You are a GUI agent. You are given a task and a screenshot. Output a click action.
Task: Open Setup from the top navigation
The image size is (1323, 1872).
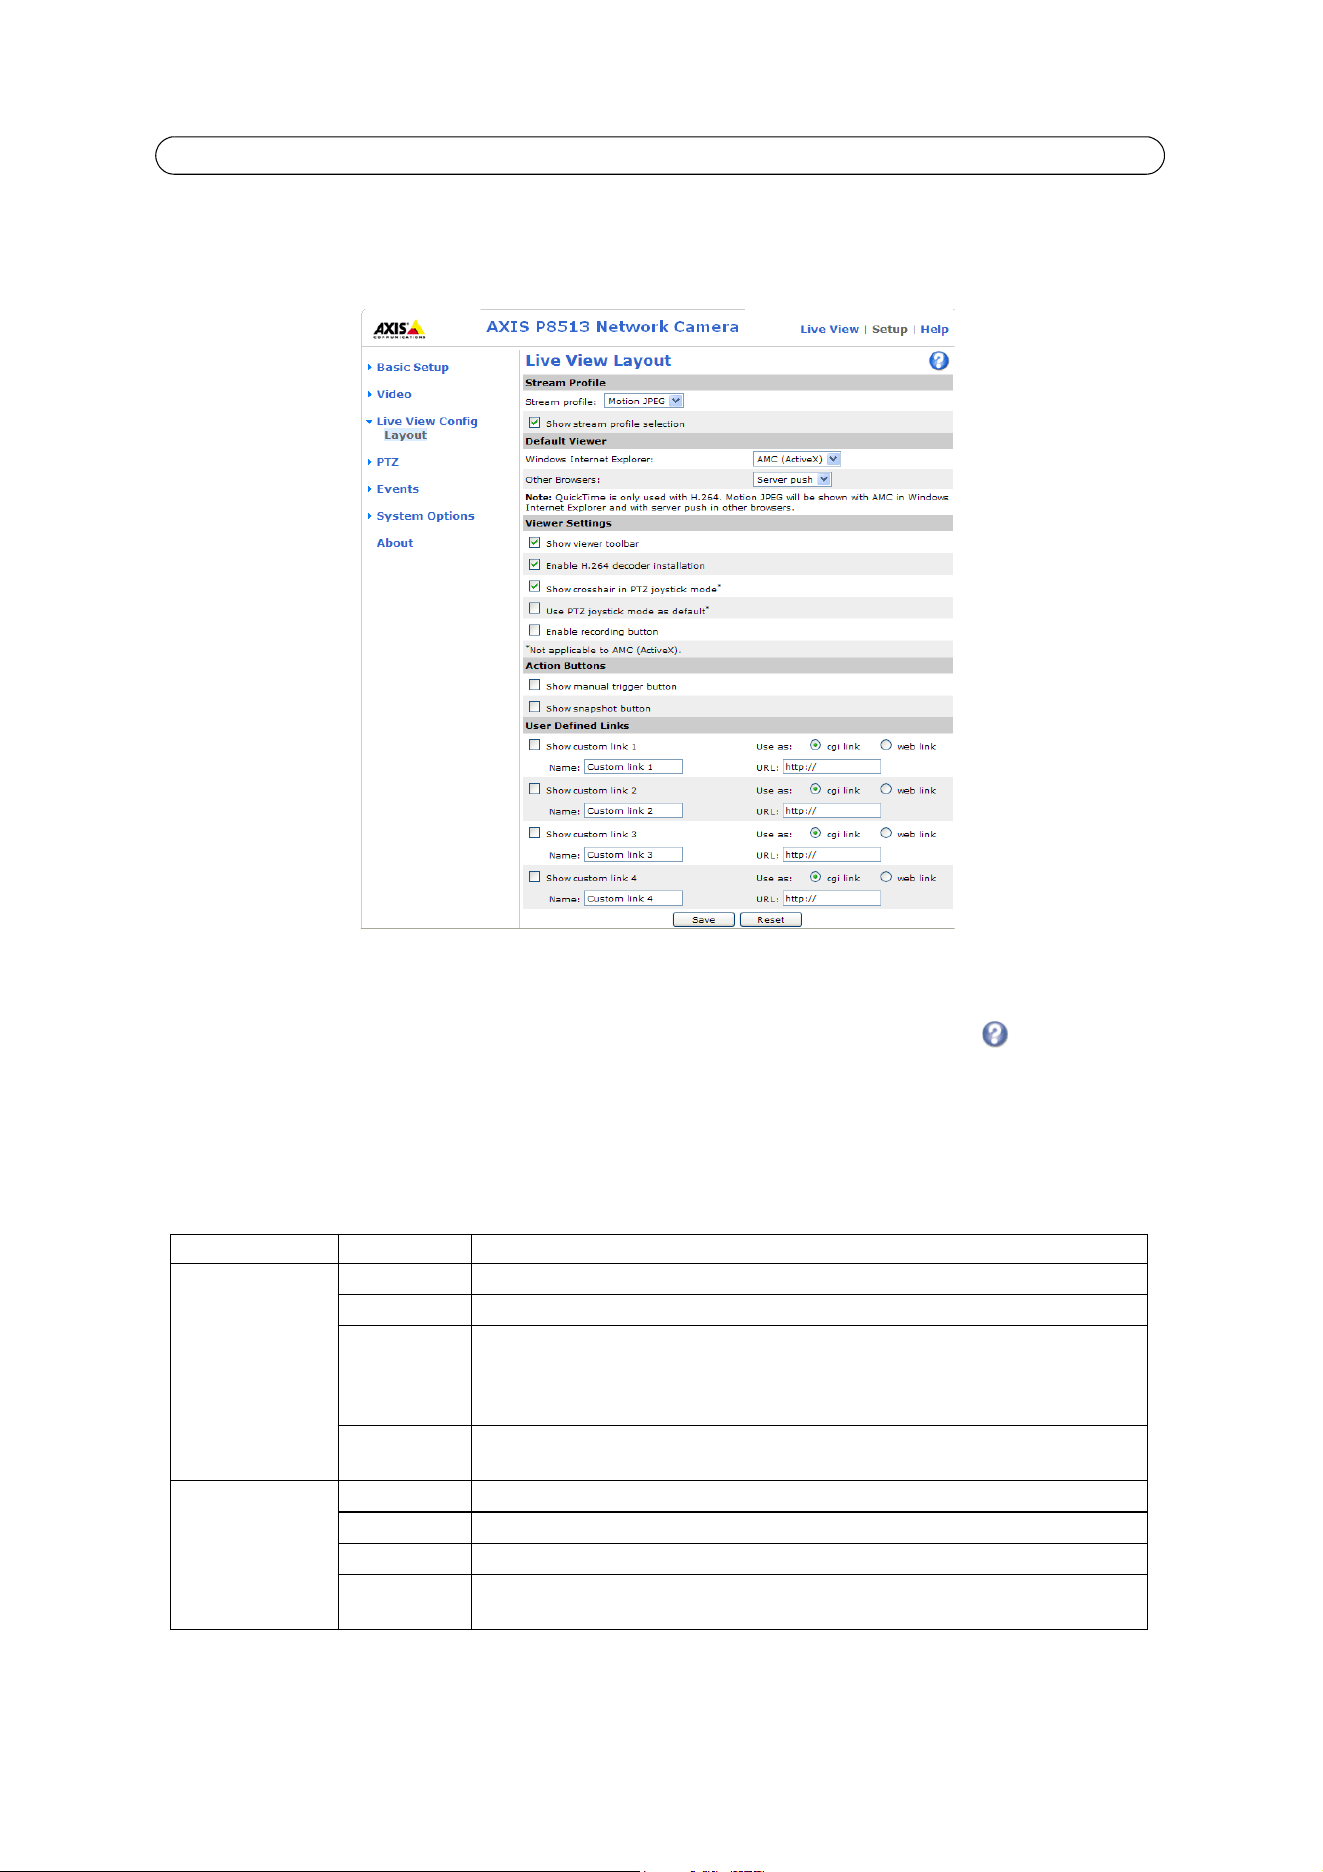click(x=890, y=329)
